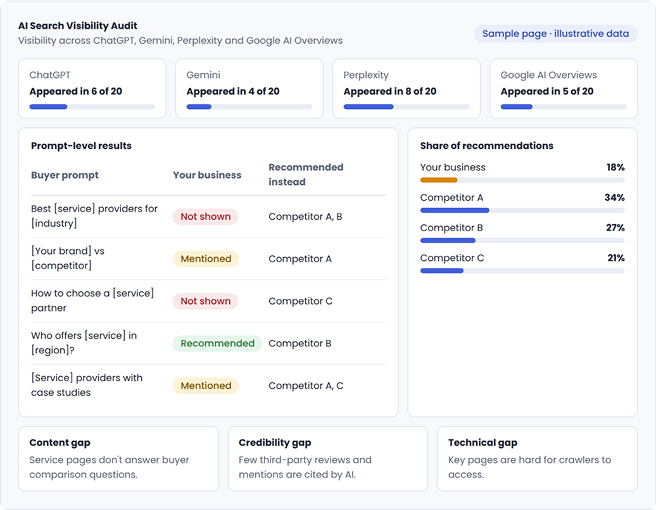Select the Who offers [service] in [region] prompt
This screenshot has height=510, width=656.
[x=84, y=343]
